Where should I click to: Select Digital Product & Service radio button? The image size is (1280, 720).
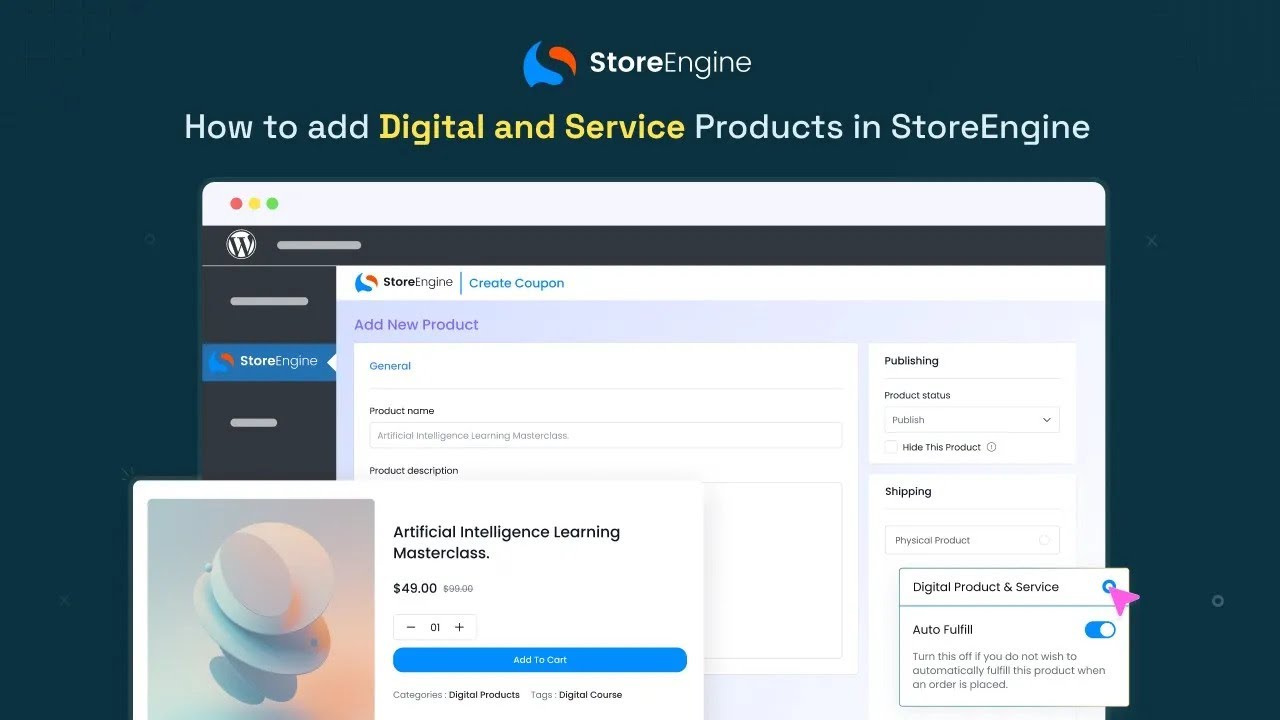[1108, 587]
